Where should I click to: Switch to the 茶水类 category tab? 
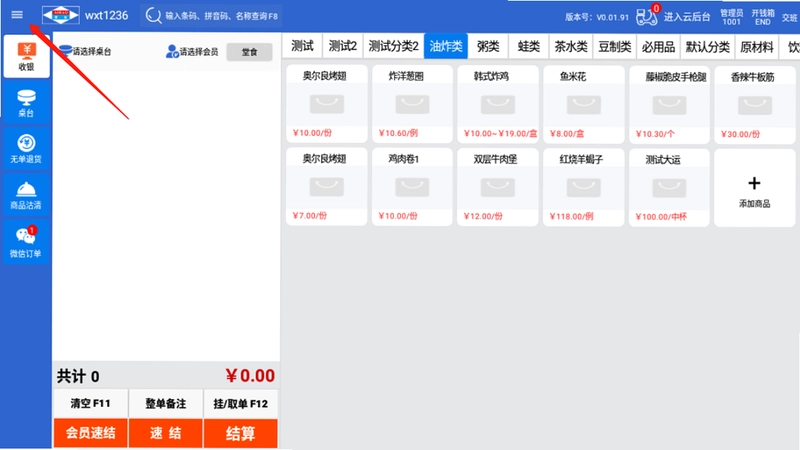571,46
